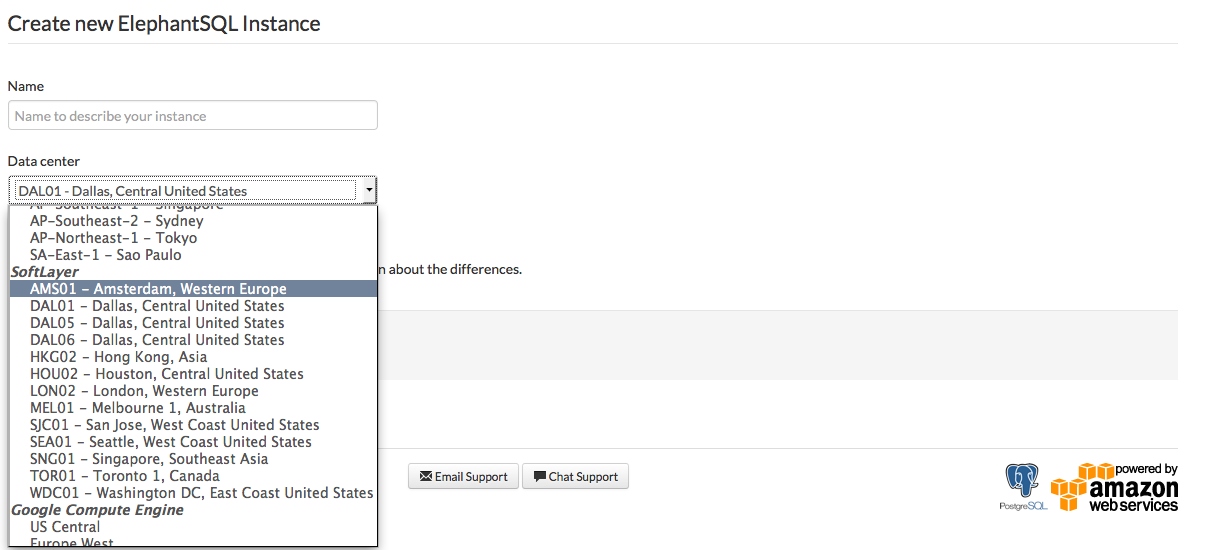Select MEL01 – Melbourne 1, Australia
The image size is (1212, 550).
tap(137, 408)
